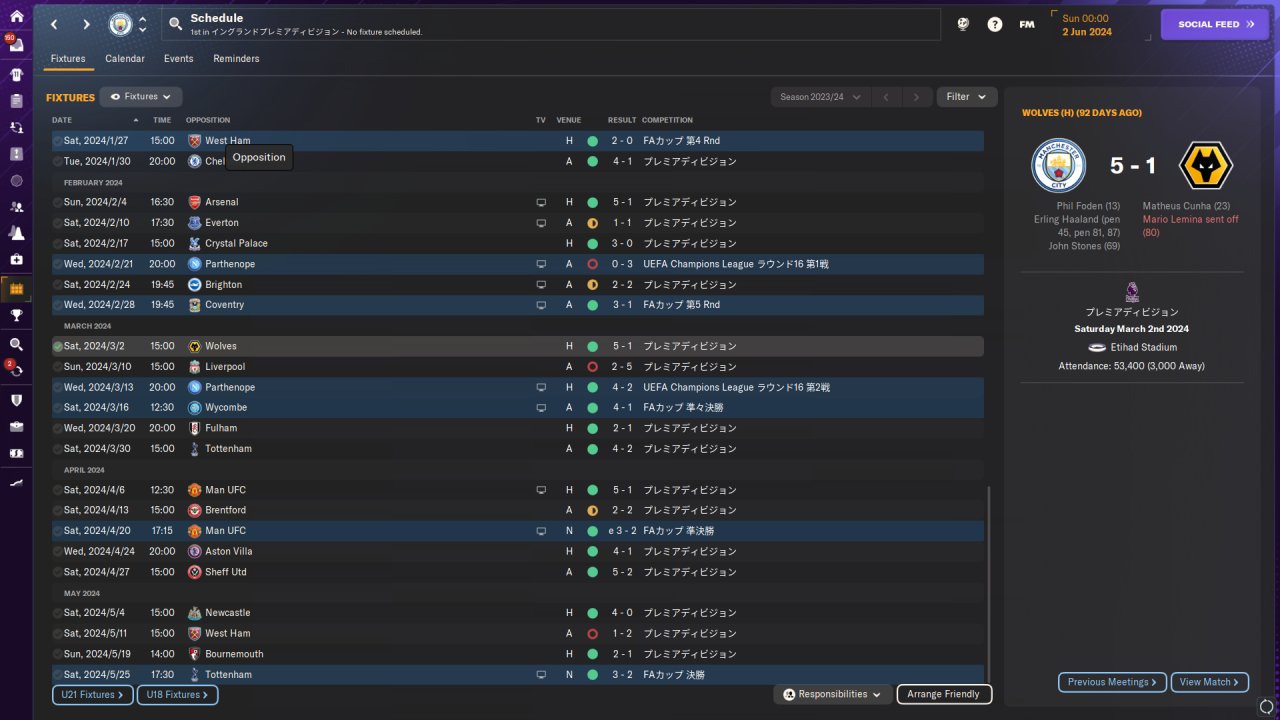Select the Man UFC 4/20 FA Cup semi-final row
Viewport: 1280px width, 720px height.
point(518,531)
